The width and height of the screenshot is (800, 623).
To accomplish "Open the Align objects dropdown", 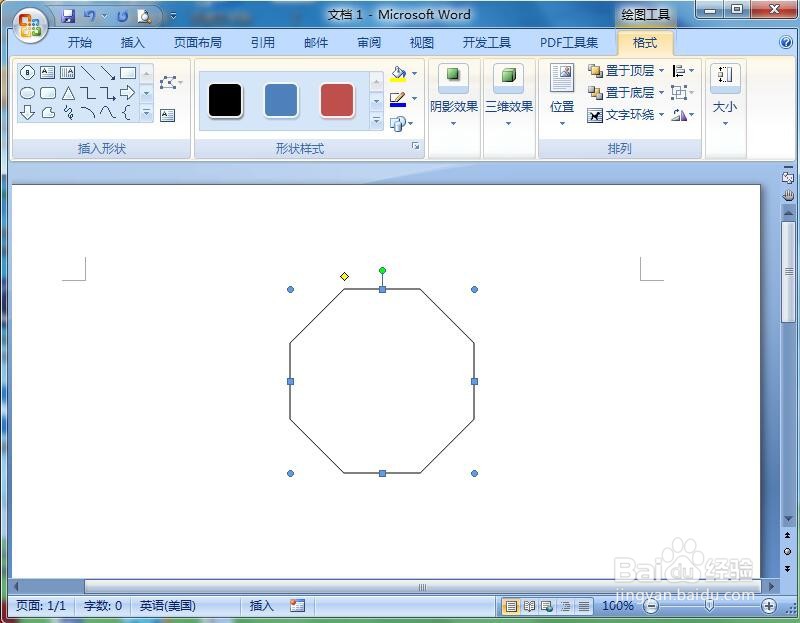I will 683,70.
